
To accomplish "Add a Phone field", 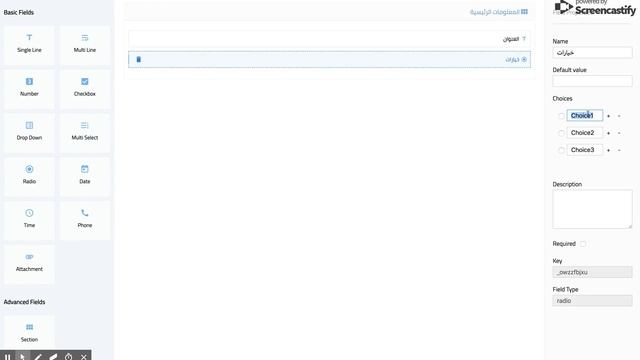I will tap(84, 220).
